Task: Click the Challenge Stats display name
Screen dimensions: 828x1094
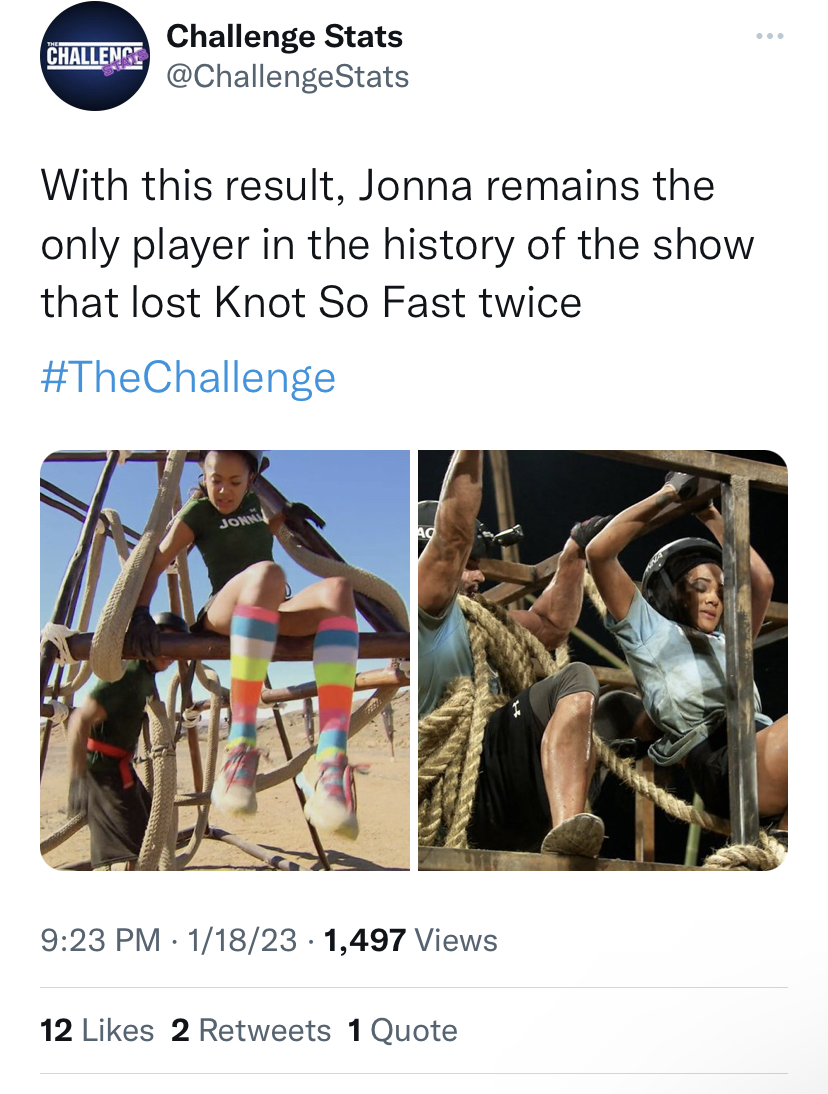Action: (x=285, y=36)
